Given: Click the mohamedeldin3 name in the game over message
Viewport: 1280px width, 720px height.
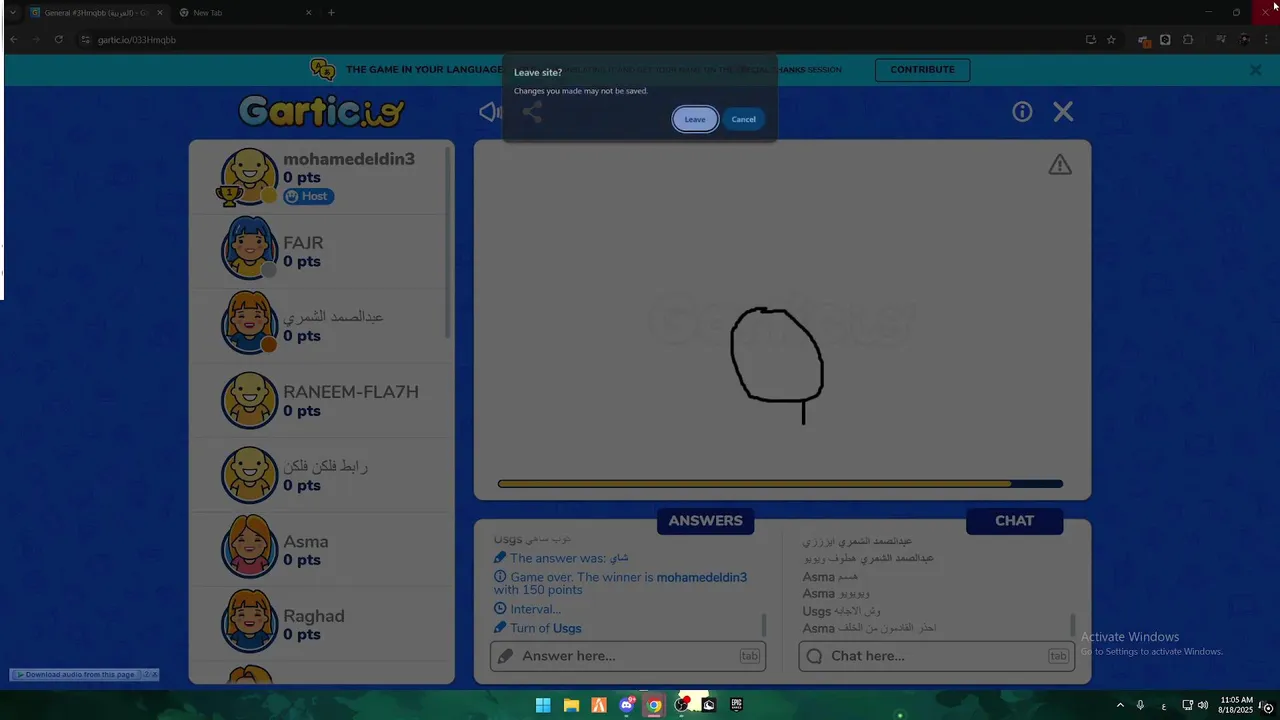Looking at the screenshot, I should [701, 577].
